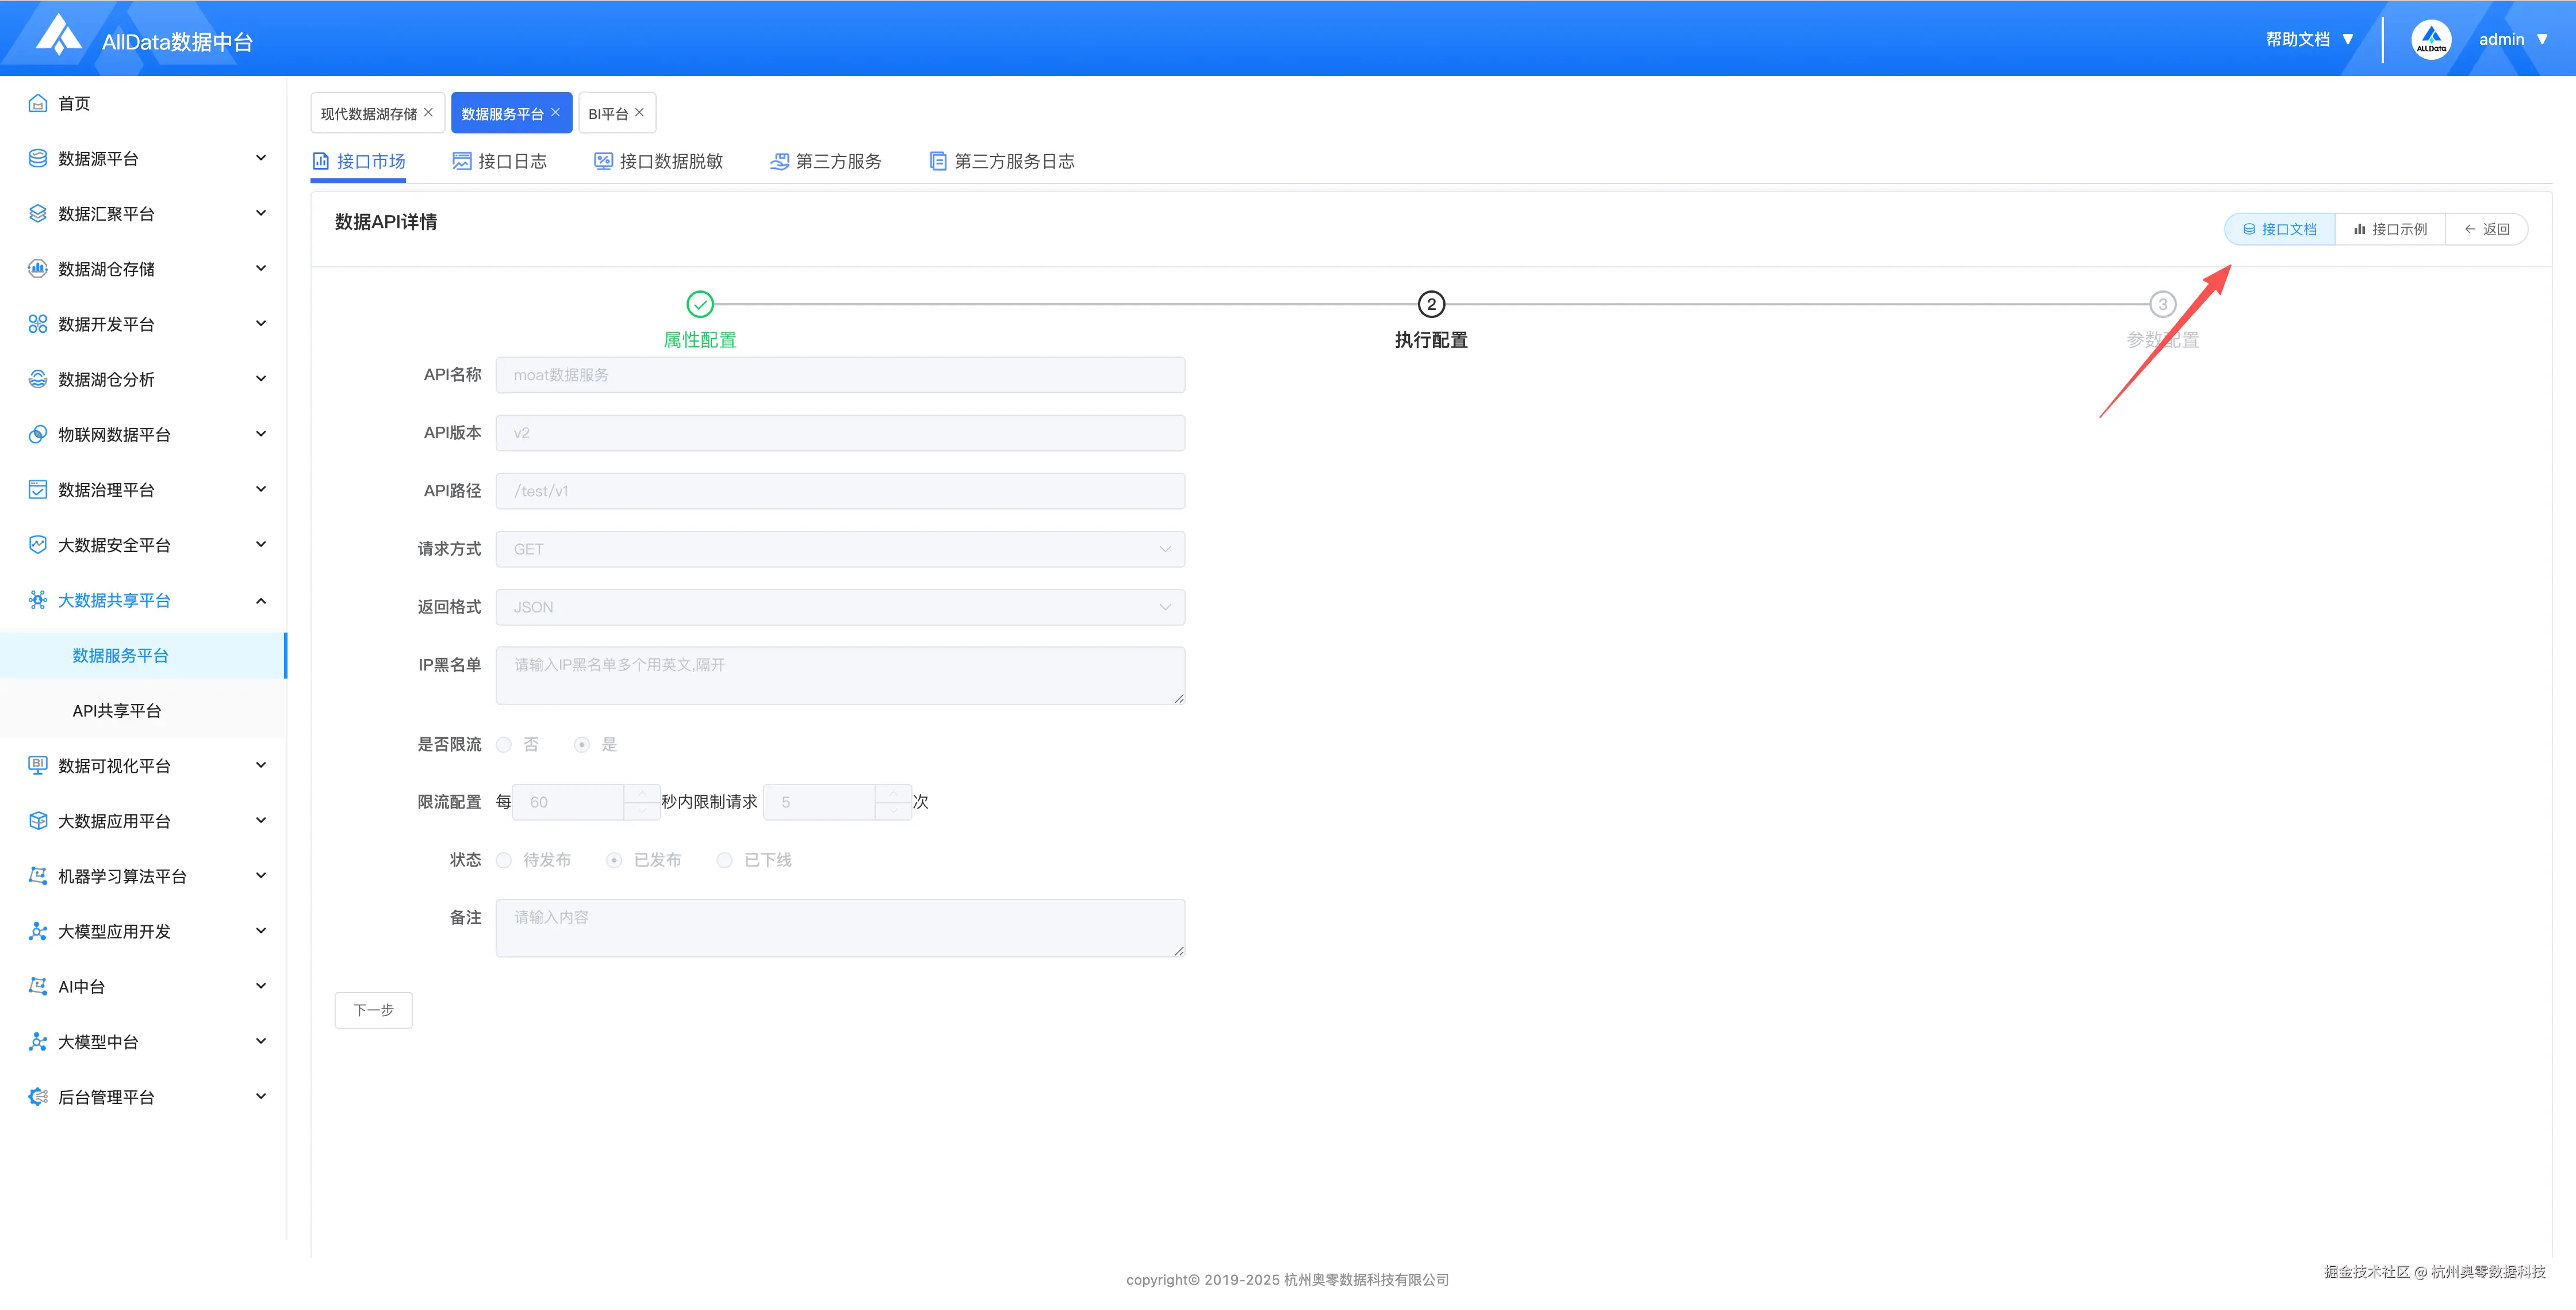
Task: Click the home icon beside 首页
Action: [x=38, y=103]
